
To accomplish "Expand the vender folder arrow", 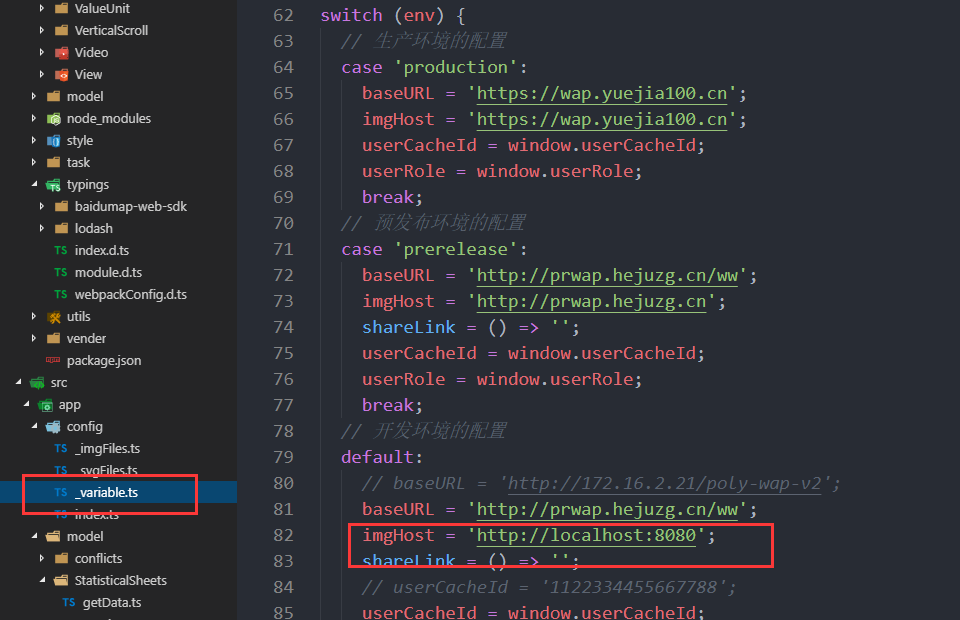I will click(x=34, y=338).
